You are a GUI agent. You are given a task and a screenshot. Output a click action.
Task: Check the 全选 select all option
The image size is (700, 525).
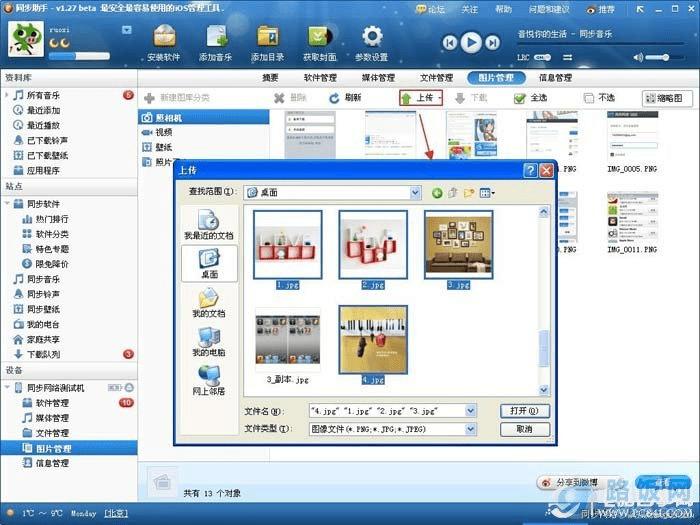coord(530,98)
